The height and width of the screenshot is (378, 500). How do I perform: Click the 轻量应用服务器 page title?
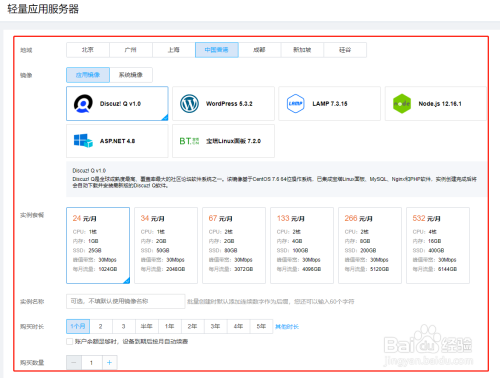pyautogui.click(x=43, y=9)
